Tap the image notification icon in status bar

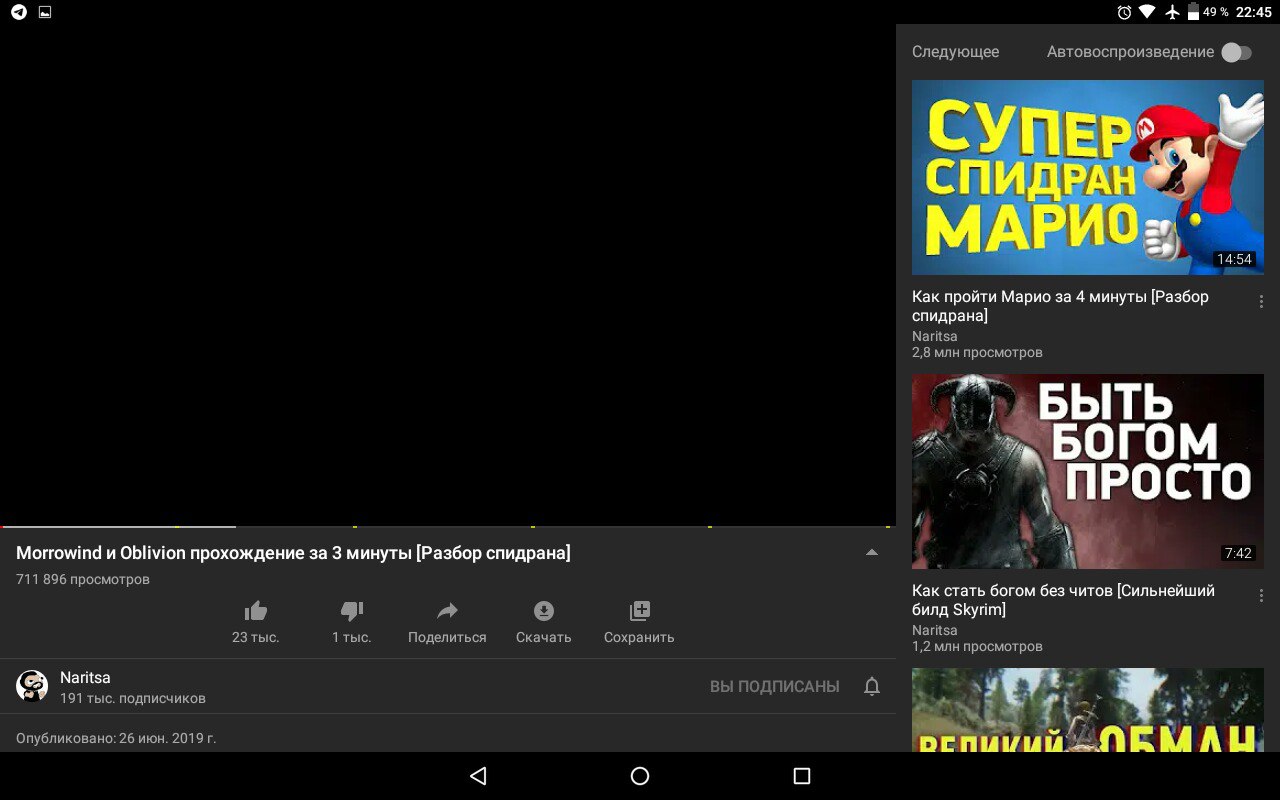[x=44, y=12]
